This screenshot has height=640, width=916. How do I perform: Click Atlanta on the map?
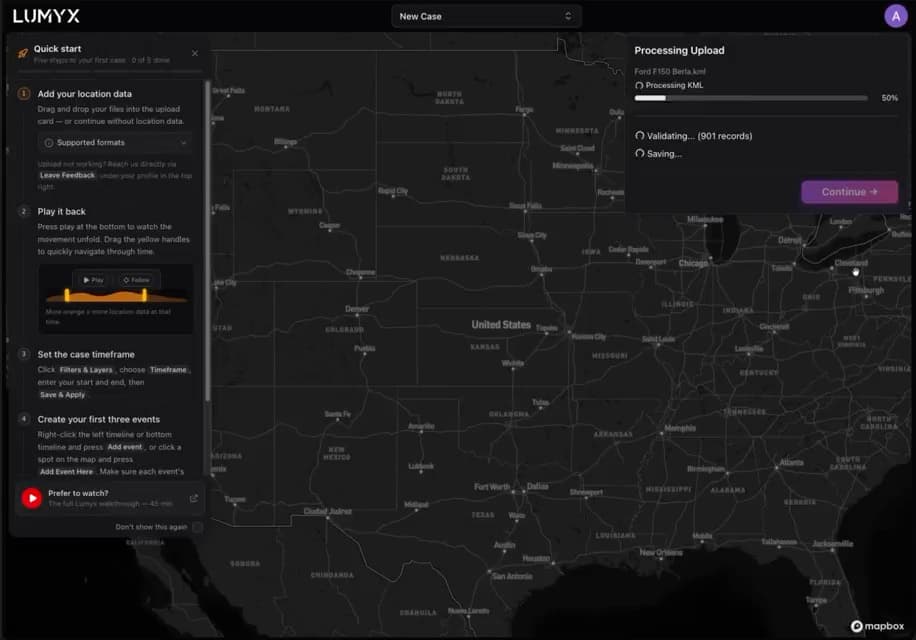tap(792, 462)
